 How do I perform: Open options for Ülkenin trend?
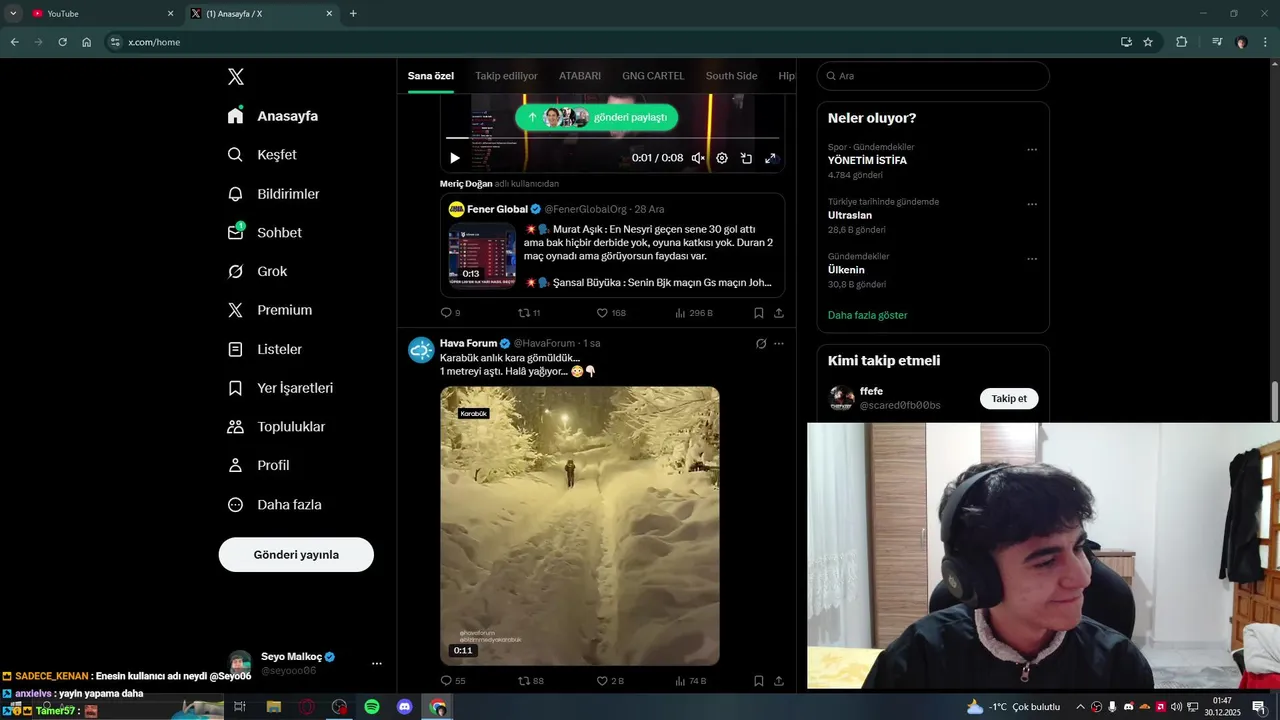click(x=1032, y=260)
